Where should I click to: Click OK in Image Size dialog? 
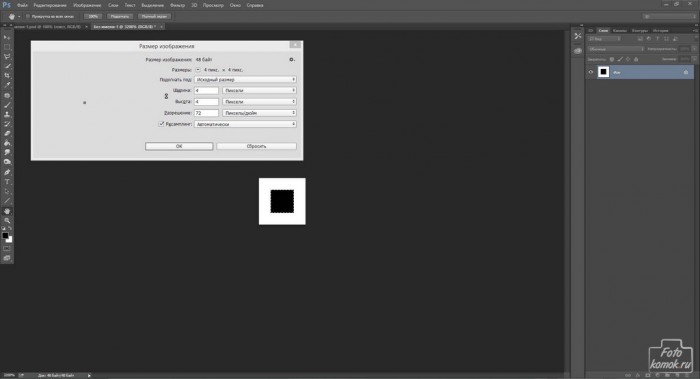179,146
